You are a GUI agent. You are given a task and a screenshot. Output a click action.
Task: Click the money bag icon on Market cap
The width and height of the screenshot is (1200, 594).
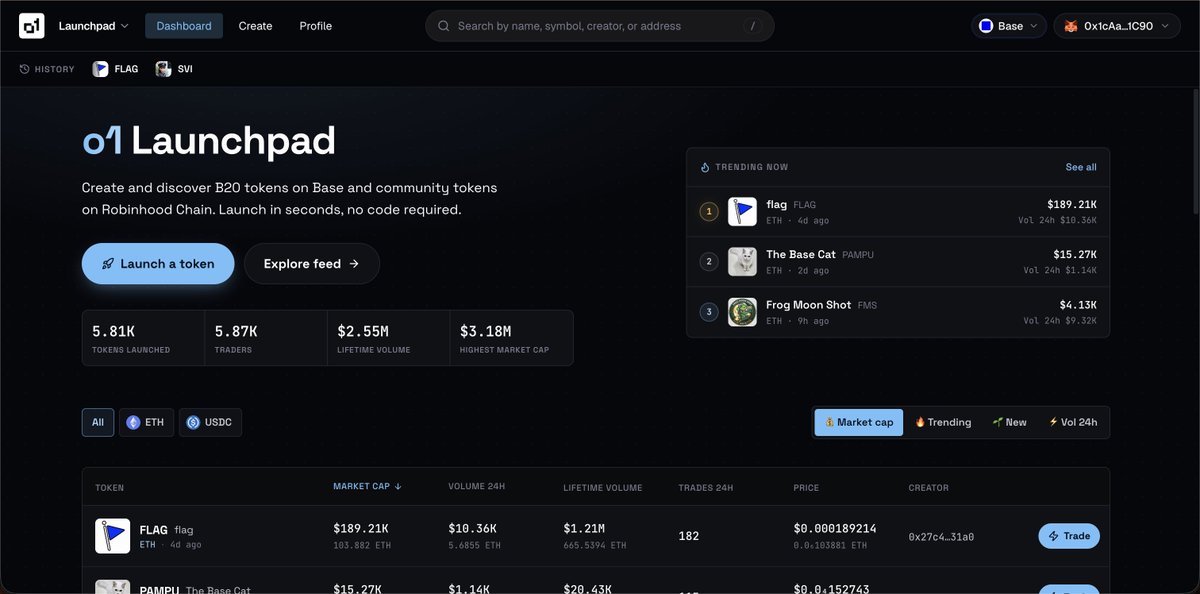[829, 422]
